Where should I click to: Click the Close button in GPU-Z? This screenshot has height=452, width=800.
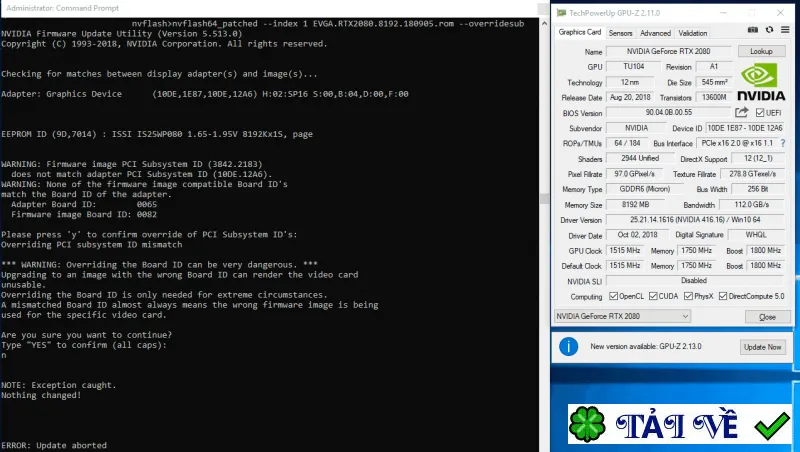click(x=767, y=317)
